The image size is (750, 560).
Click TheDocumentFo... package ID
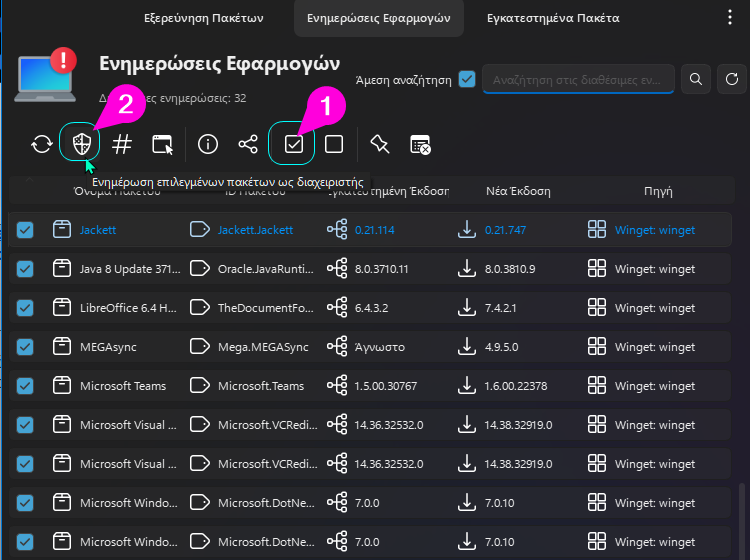[x=265, y=308]
